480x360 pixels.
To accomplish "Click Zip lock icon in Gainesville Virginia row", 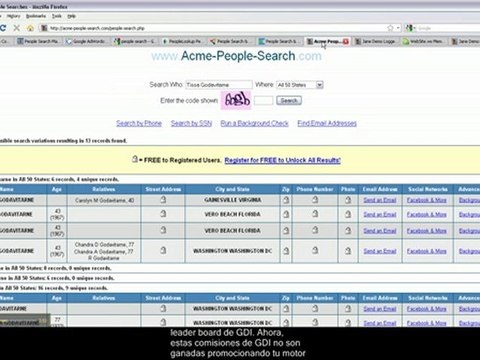I will tap(286, 200).
